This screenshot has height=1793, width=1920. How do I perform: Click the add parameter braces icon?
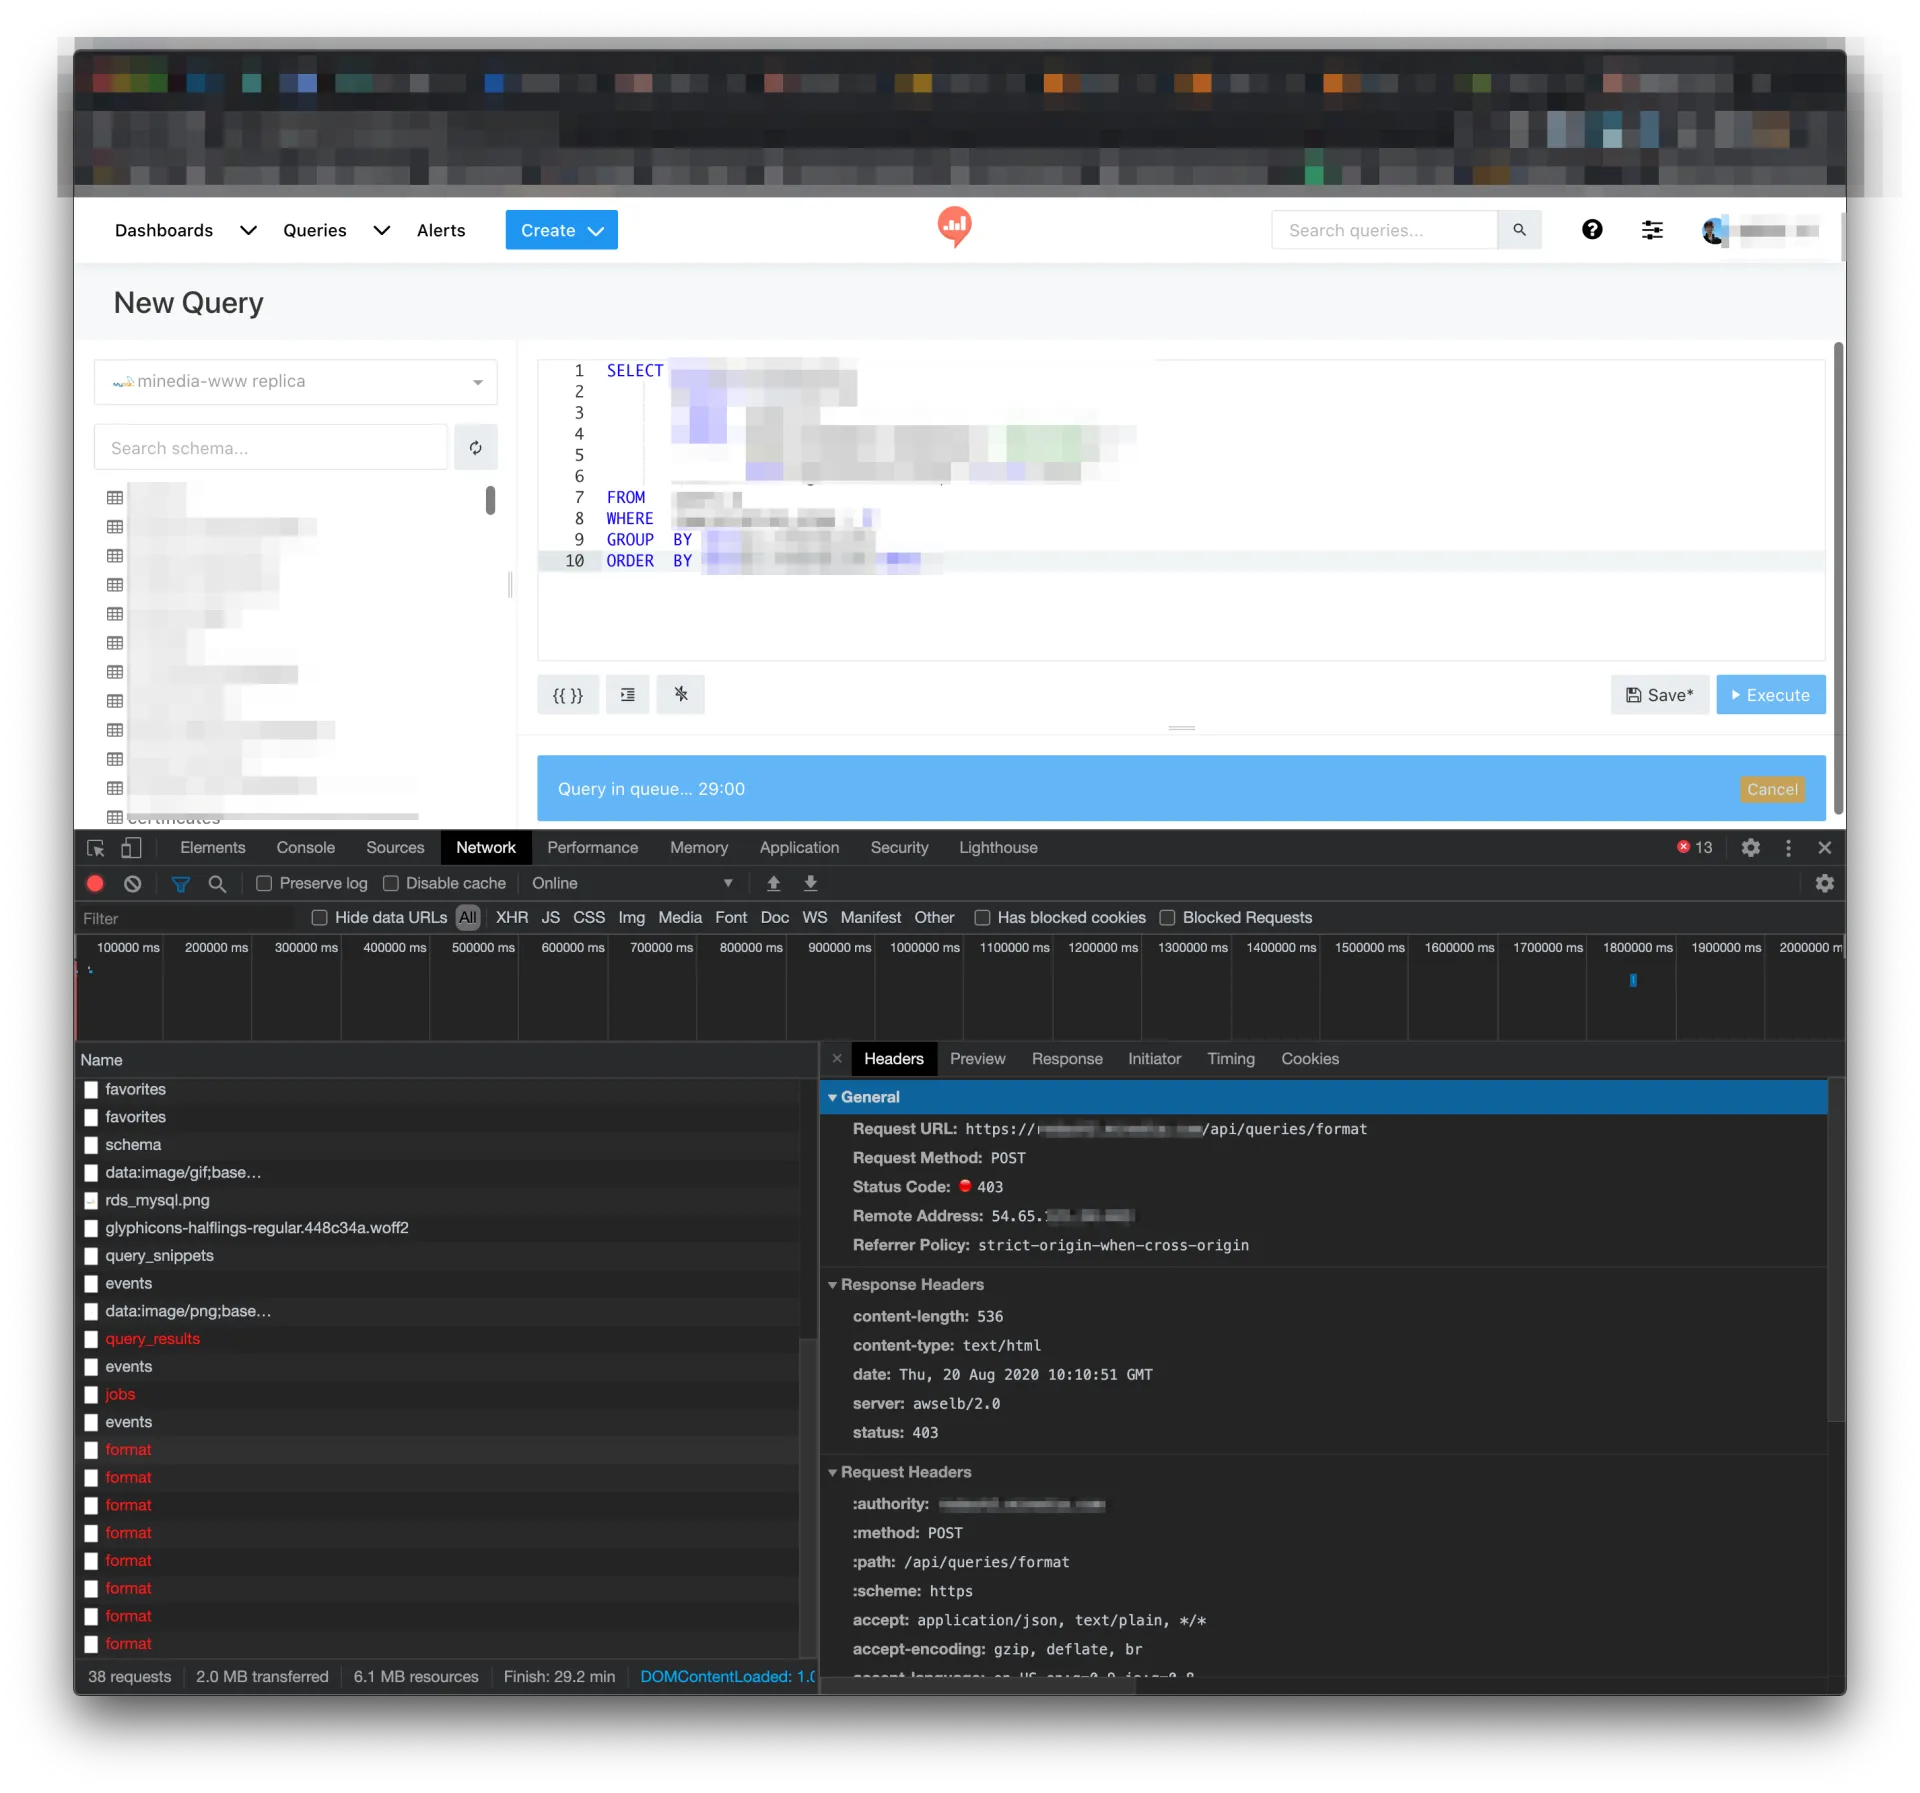[x=567, y=695]
